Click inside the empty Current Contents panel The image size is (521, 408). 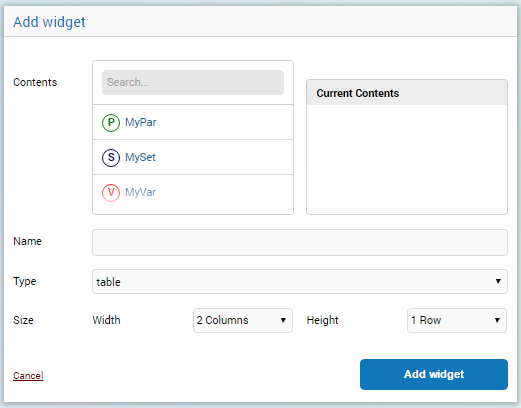point(407,159)
